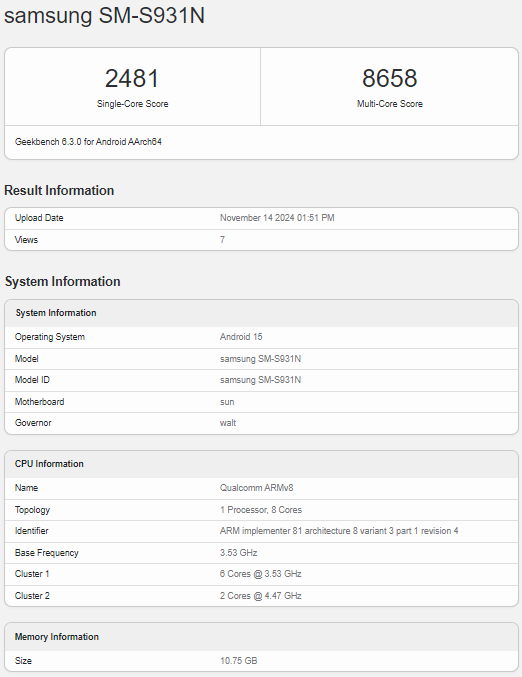Select the '10.75 GB' memory value
This screenshot has width=522, height=677.
tap(239, 661)
